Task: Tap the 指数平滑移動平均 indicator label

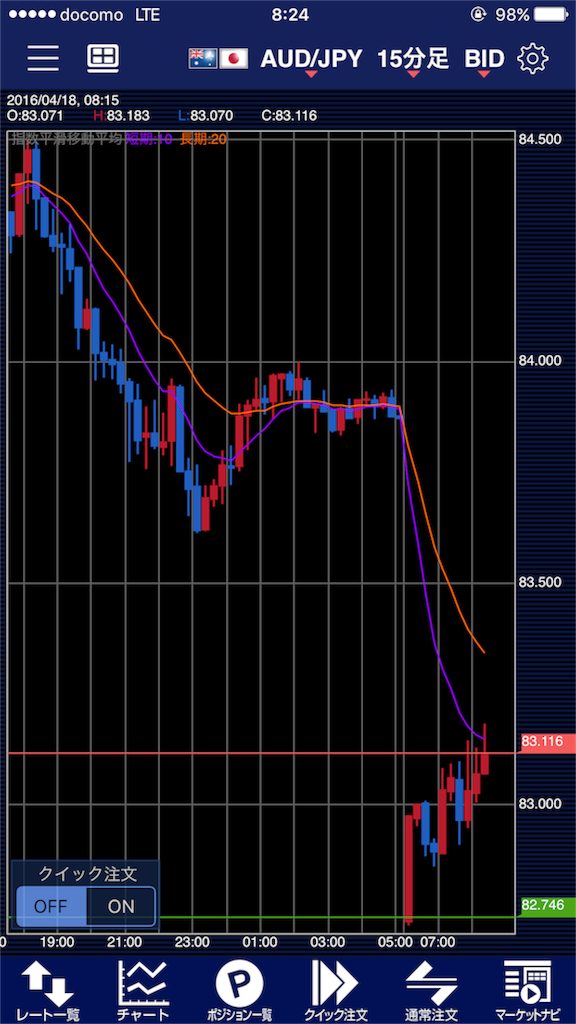Action: (x=68, y=138)
